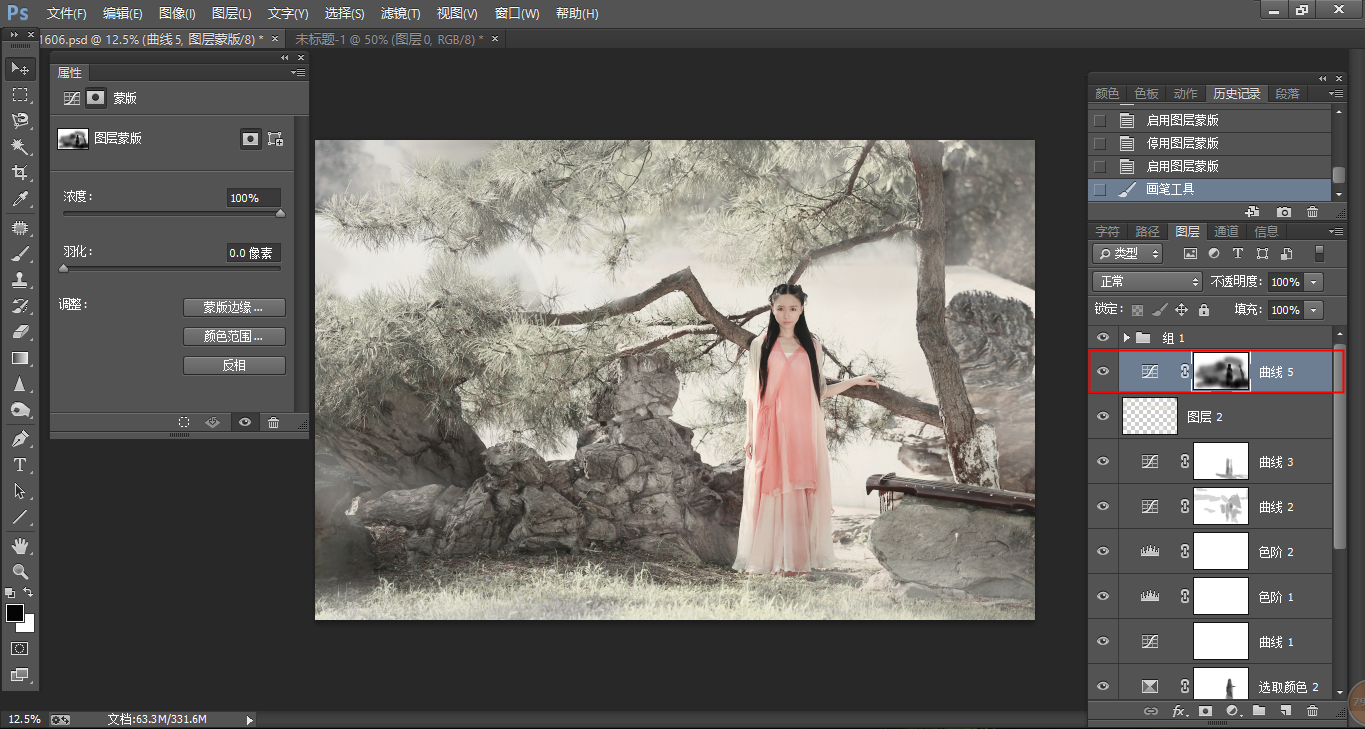1365x729 pixels.
Task: Click the 反相 button
Action: [235, 366]
